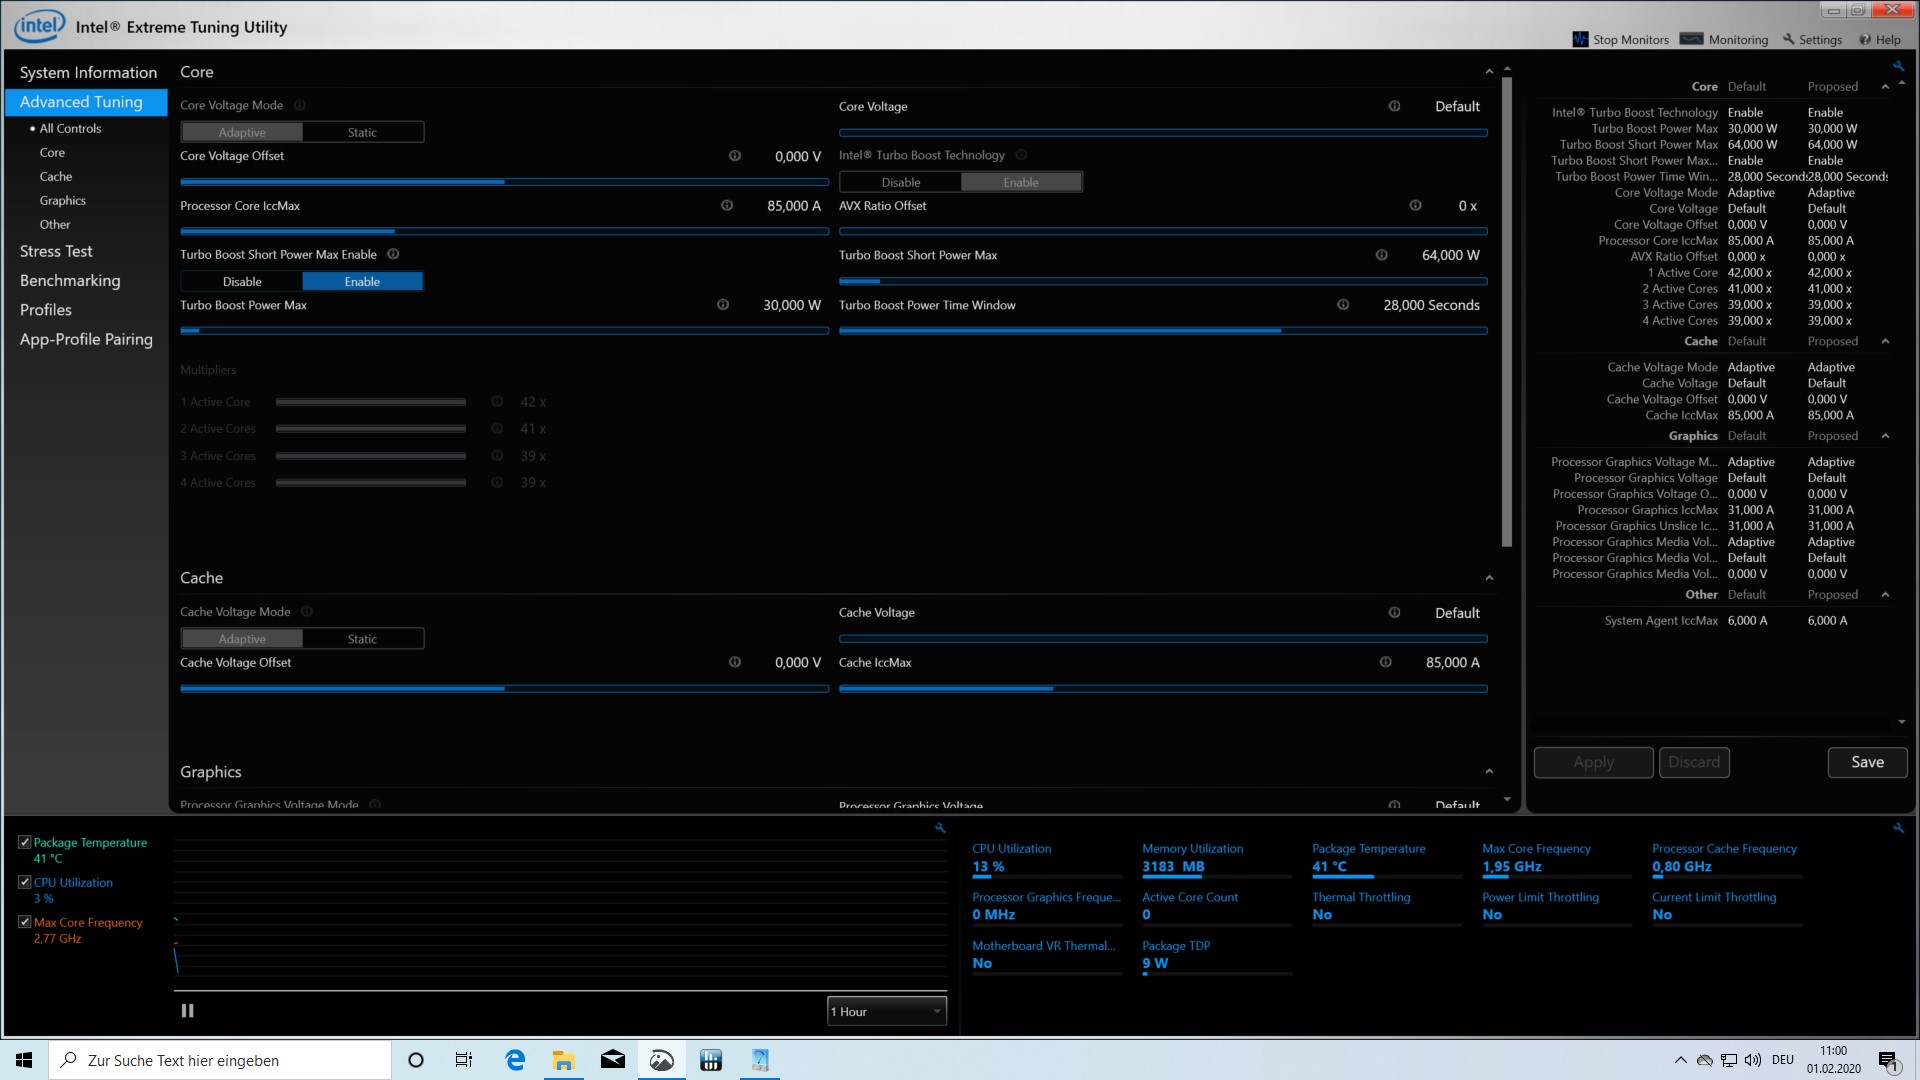The width and height of the screenshot is (1920, 1080).
Task: Set Cache Voltage Mode to Static
Action: [362, 639]
